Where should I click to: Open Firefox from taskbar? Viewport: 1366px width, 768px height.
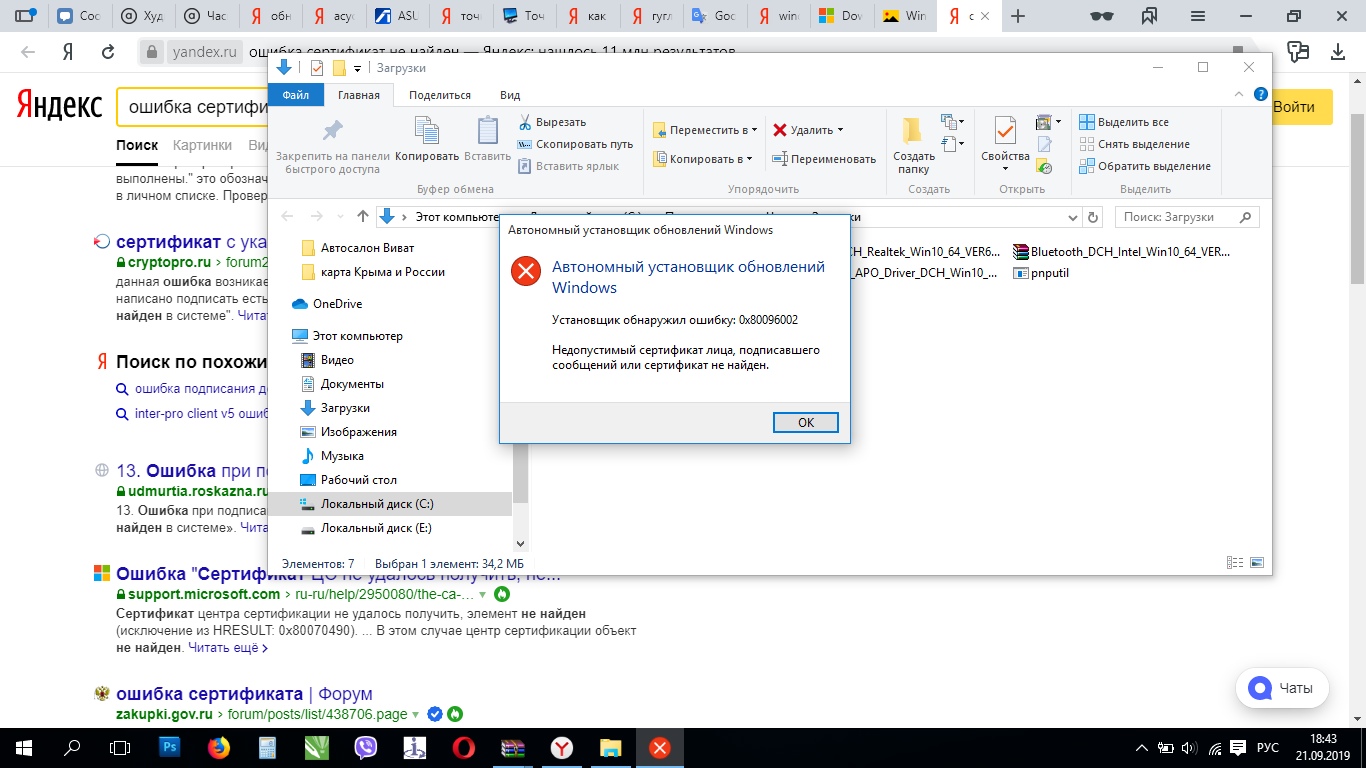[x=219, y=747]
